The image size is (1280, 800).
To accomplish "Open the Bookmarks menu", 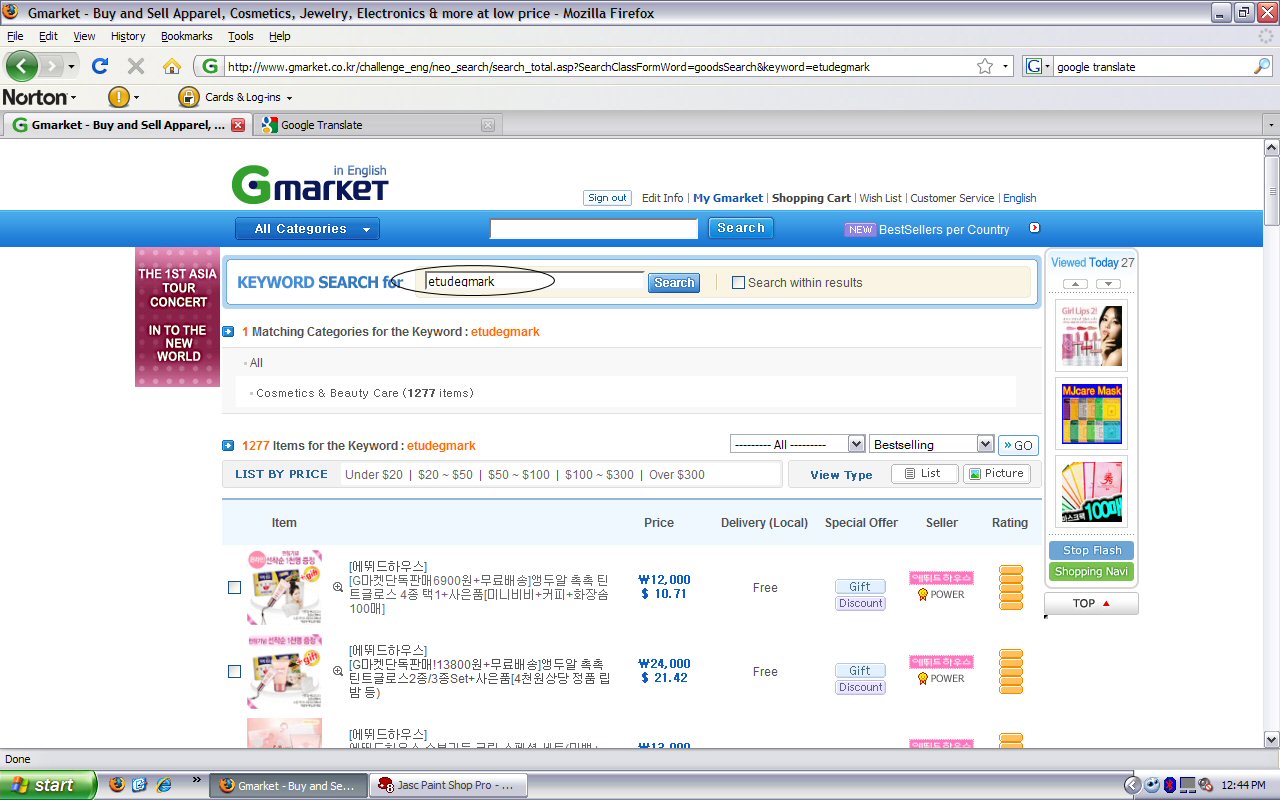I will point(187,36).
